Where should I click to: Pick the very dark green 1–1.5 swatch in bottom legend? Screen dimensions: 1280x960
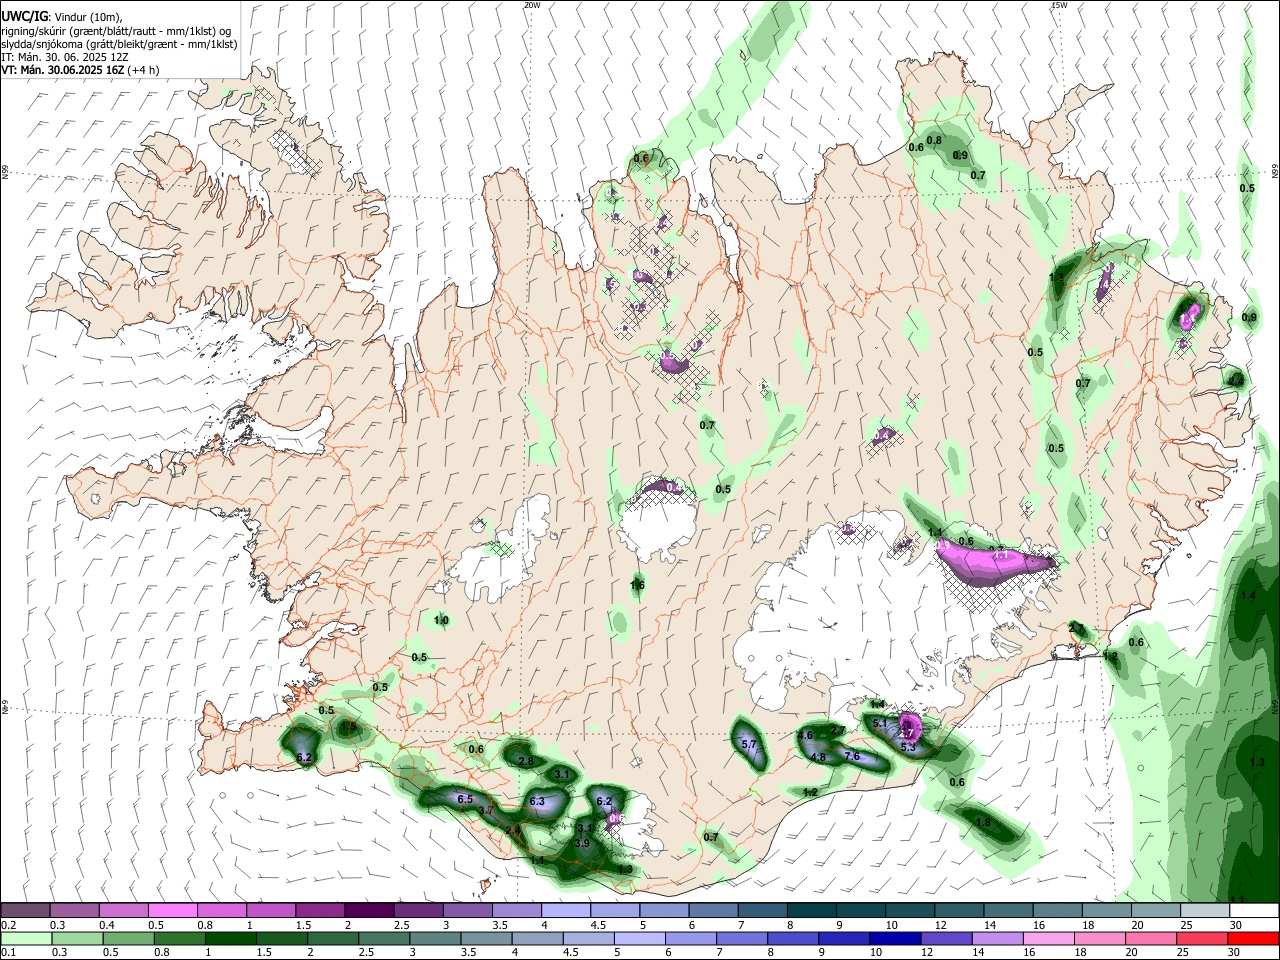[230, 939]
